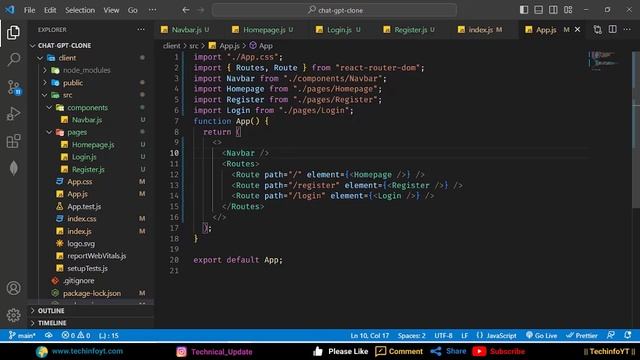Open the Search view in activity bar
The height and width of the screenshot is (360, 640).
click(x=13, y=60)
